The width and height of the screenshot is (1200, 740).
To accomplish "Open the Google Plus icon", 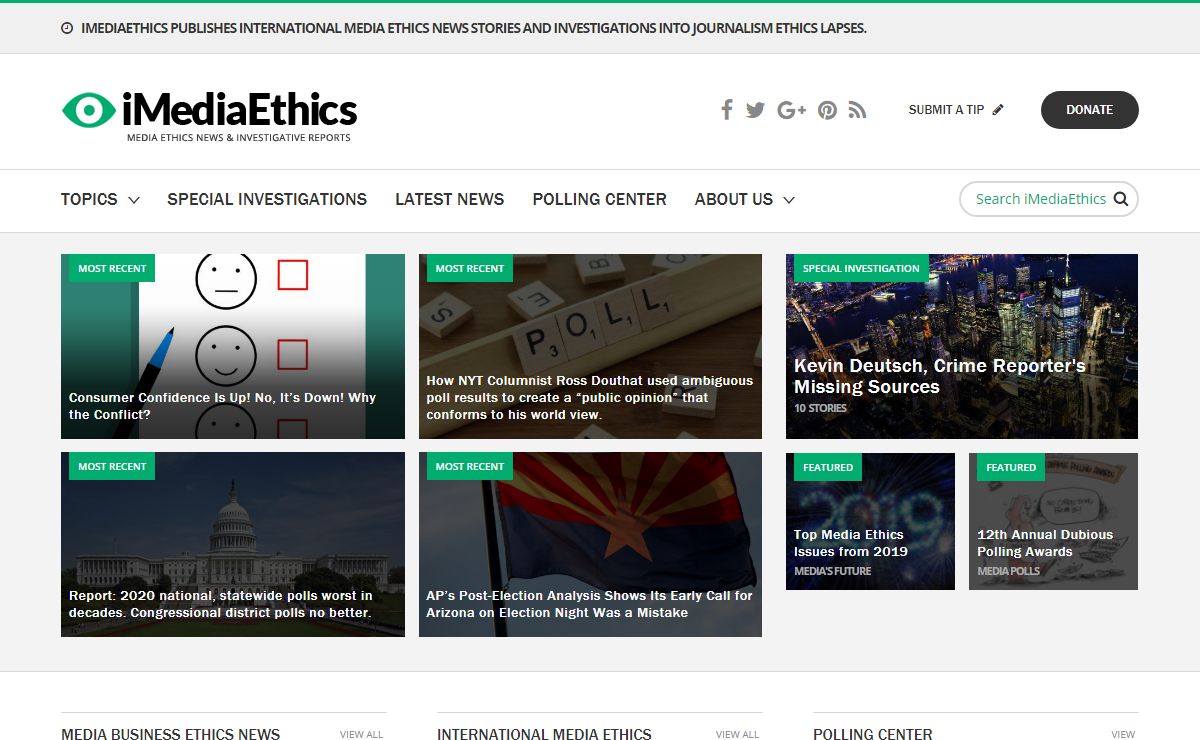I will pos(791,110).
